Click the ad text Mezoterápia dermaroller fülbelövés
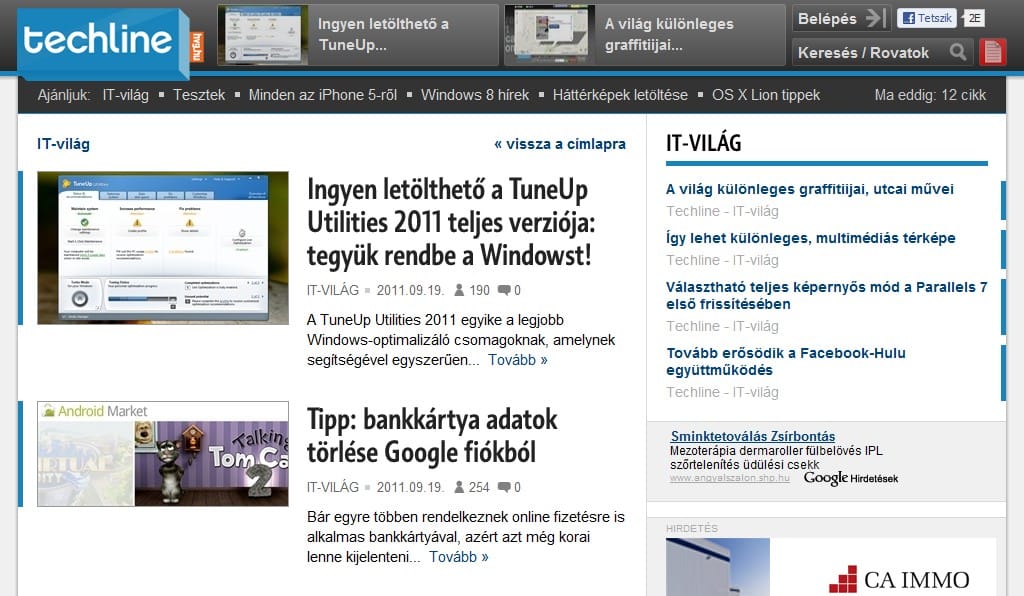Screen dimensions: 1024x596 [776, 458]
